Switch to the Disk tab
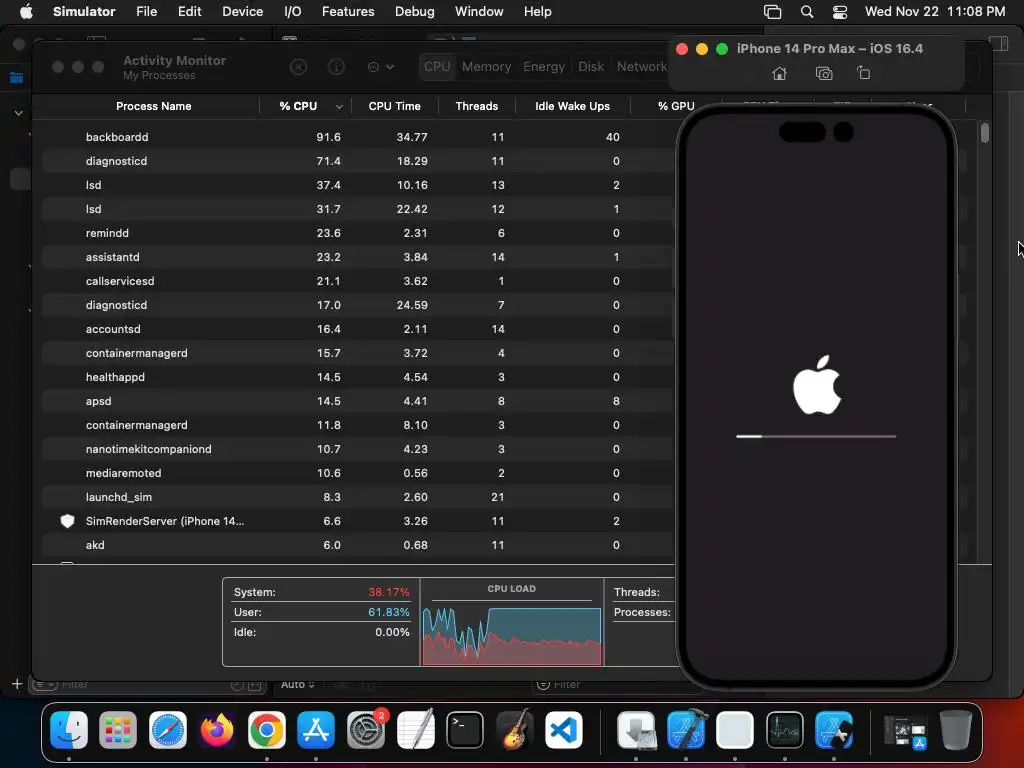Image resolution: width=1024 pixels, height=768 pixels. pyautogui.click(x=591, y=67)
